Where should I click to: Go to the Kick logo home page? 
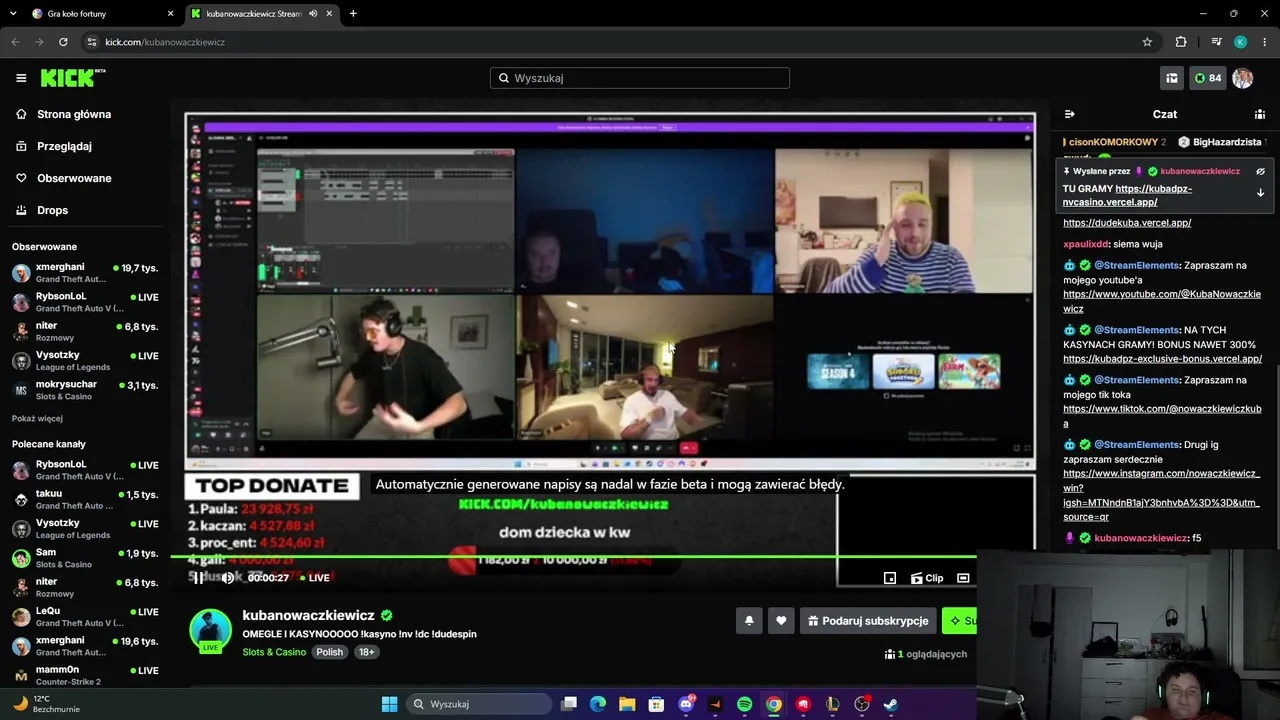(73, 78)
